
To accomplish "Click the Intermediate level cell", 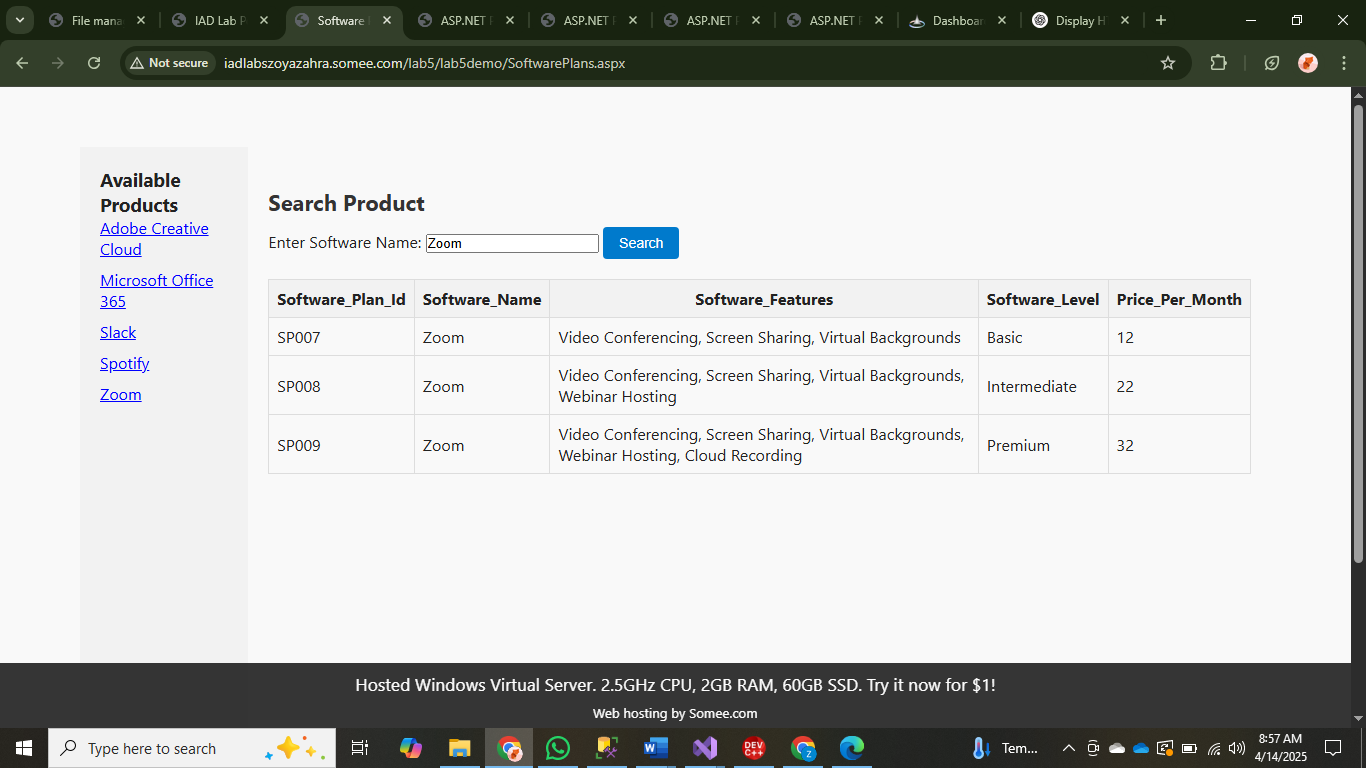I will point(1043,386).
